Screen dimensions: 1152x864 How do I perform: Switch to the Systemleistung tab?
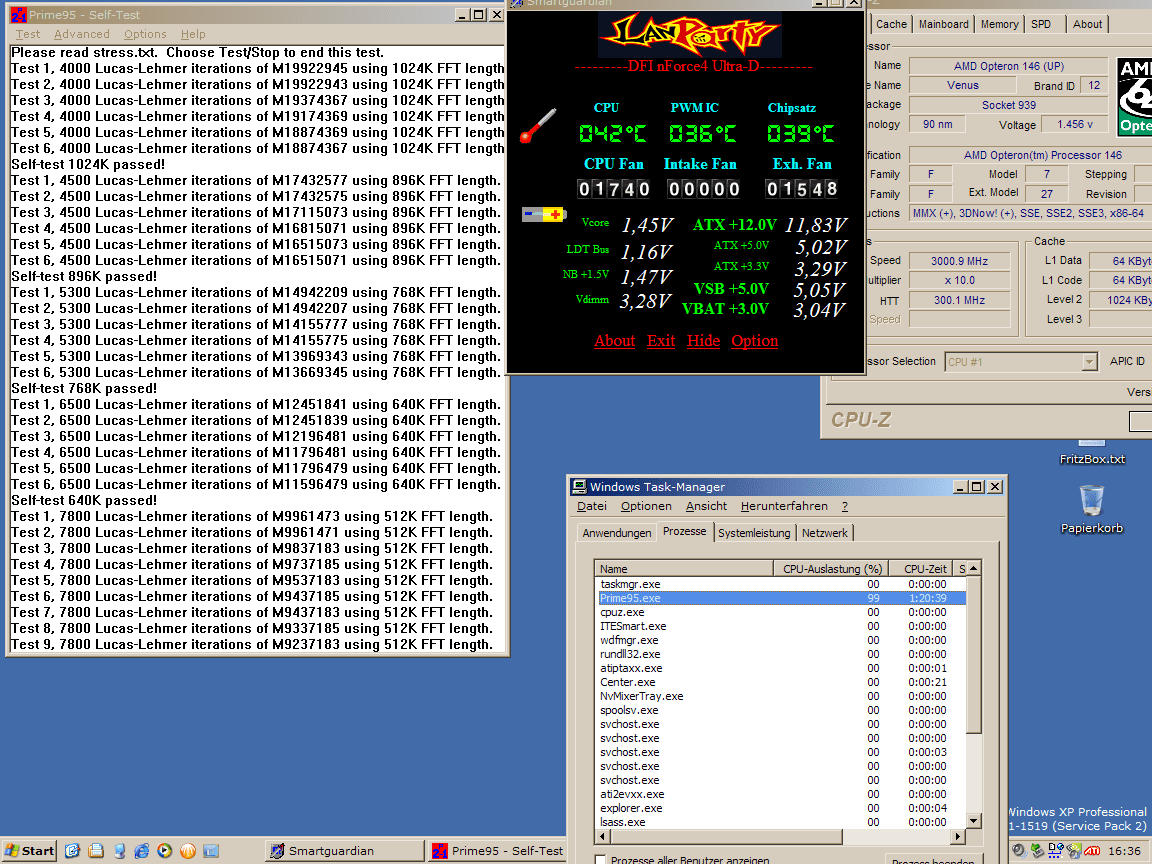(754, 533)
